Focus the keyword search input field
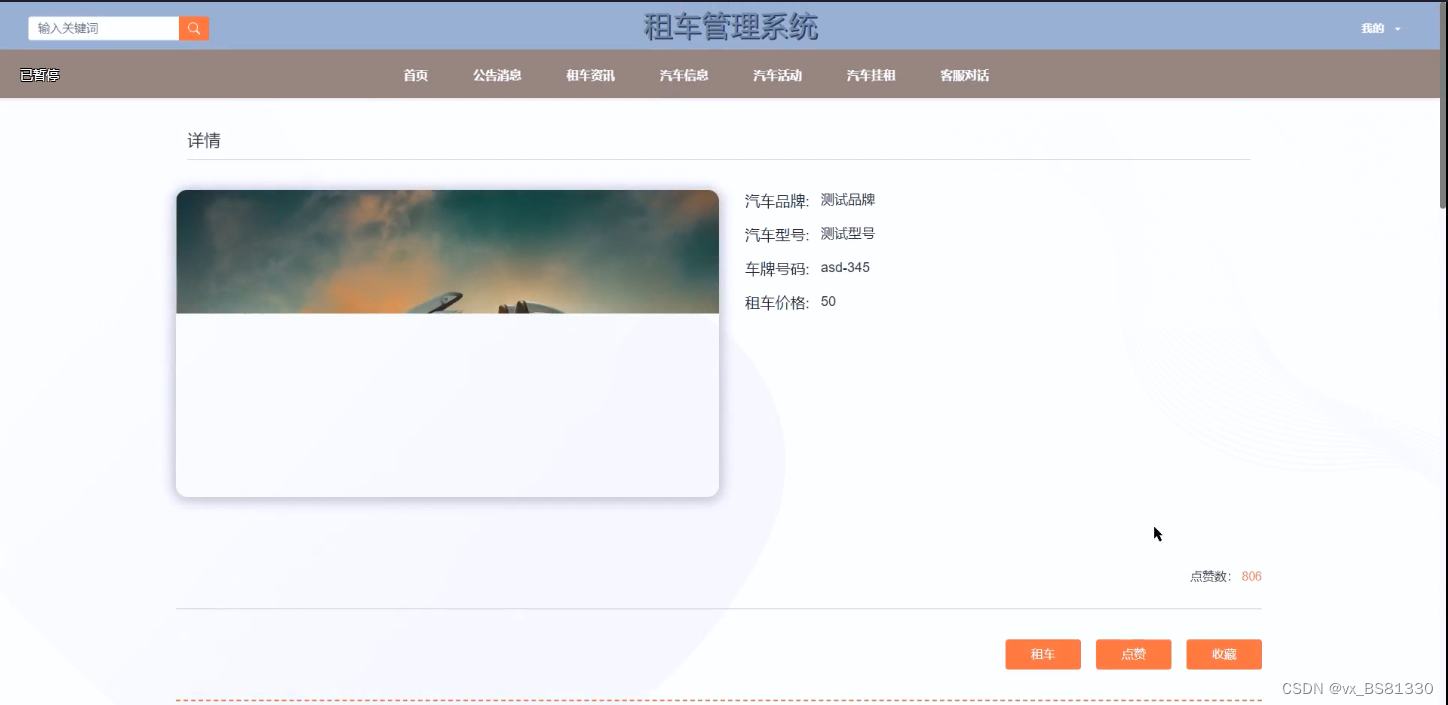The width and height of the screenshot is (1448, 705). click(104, 28)
